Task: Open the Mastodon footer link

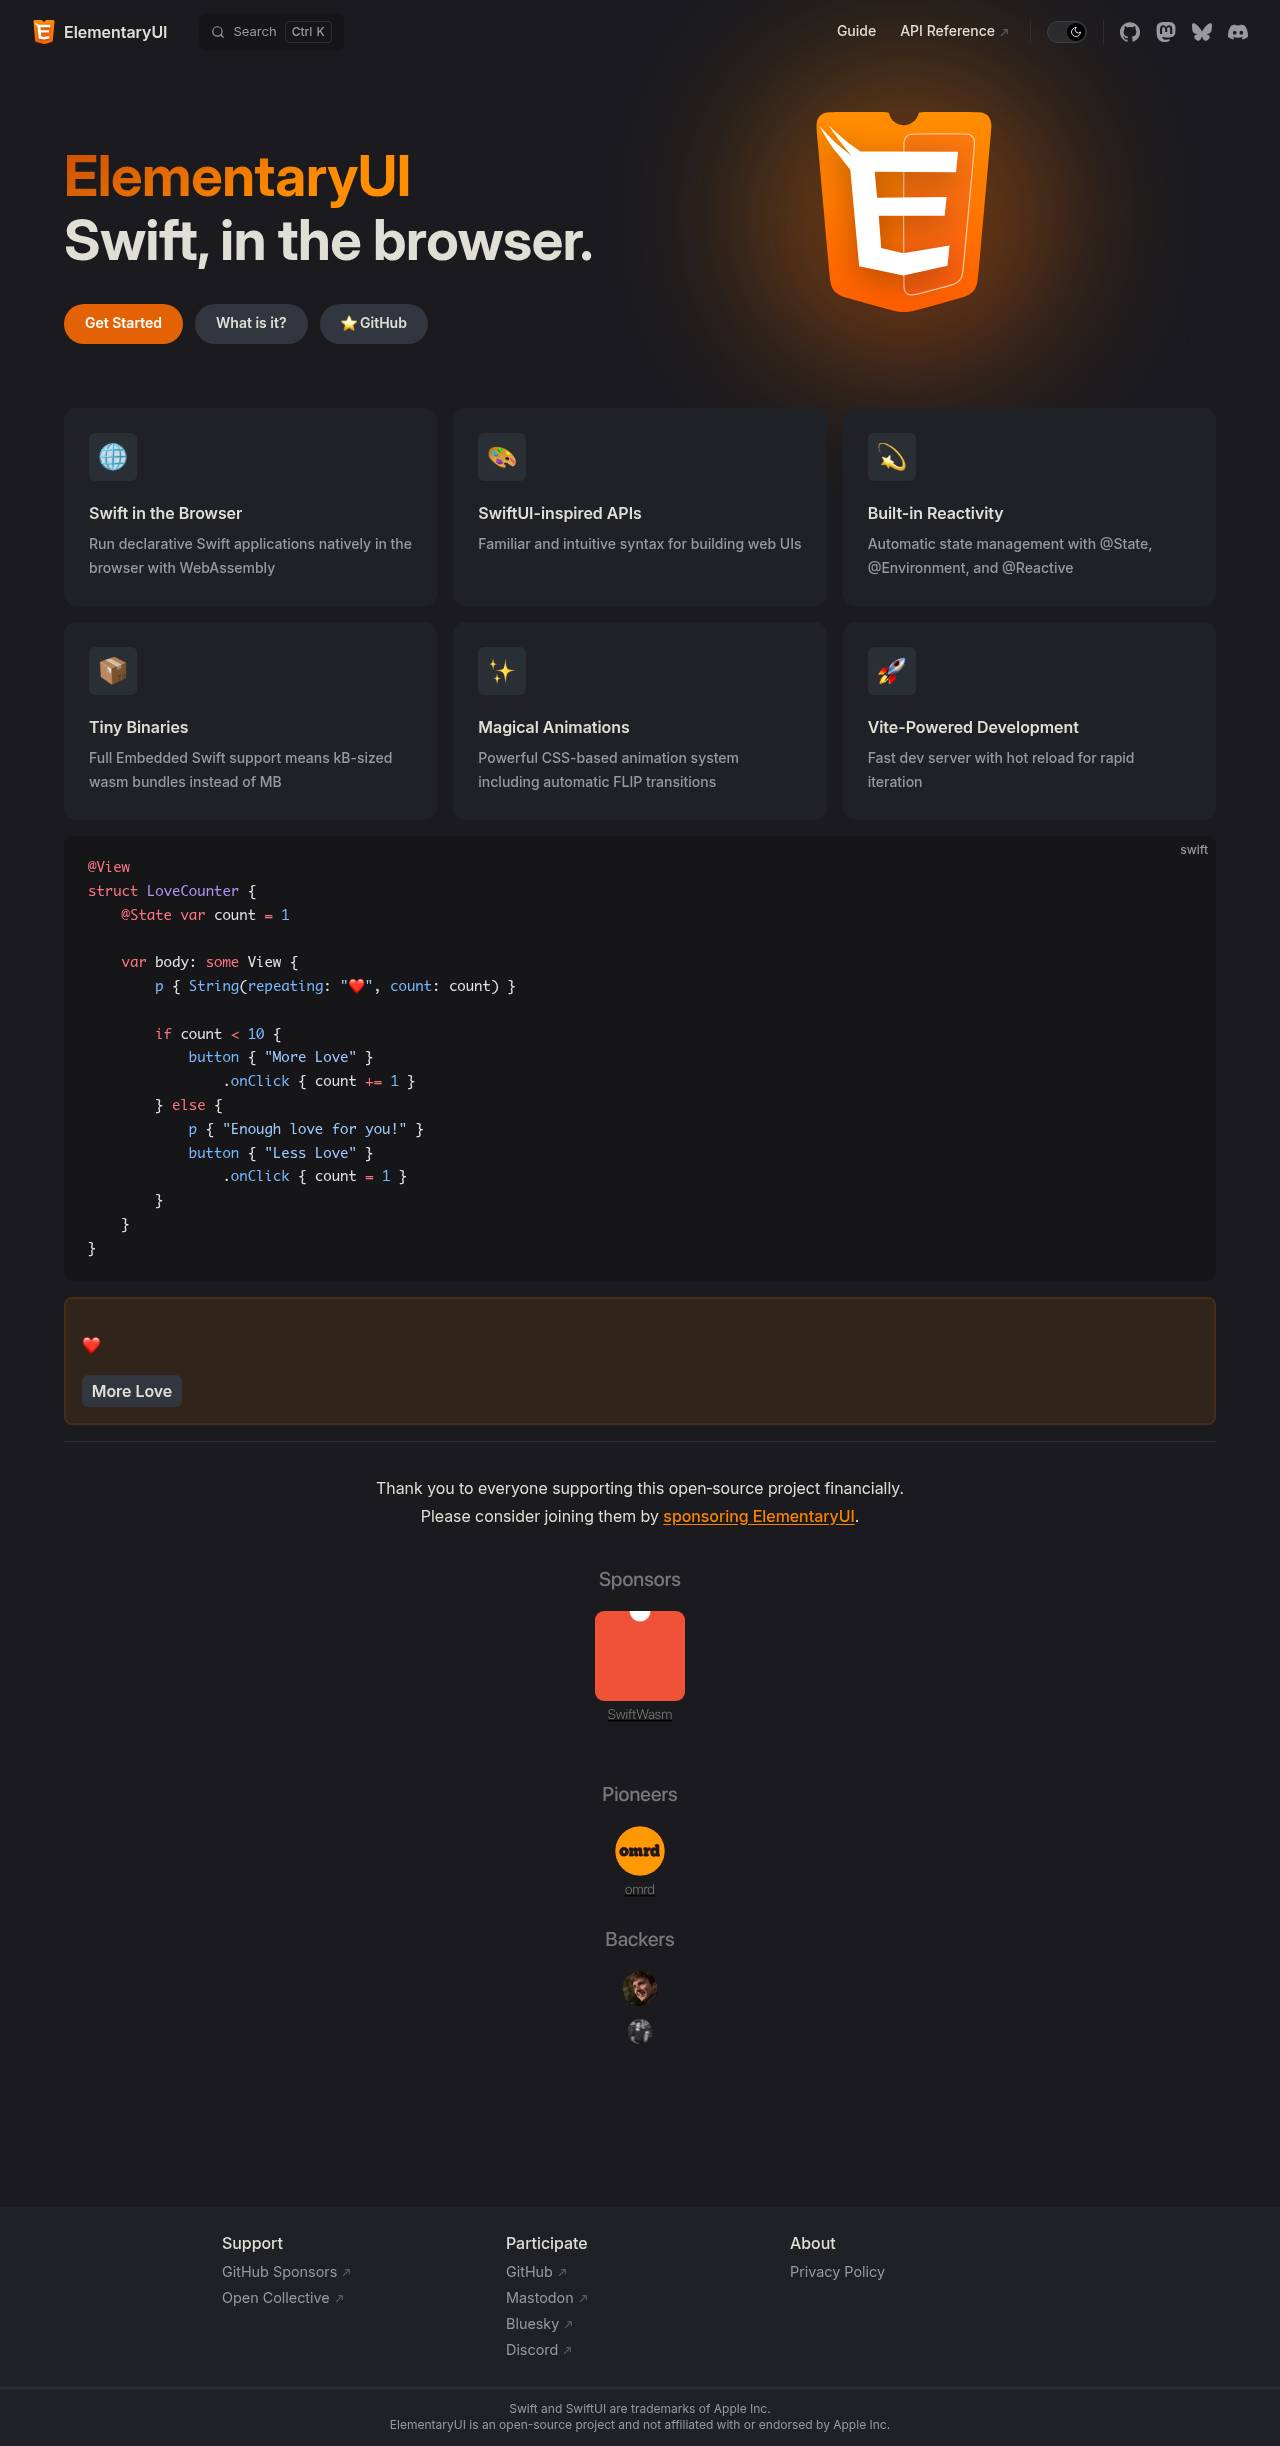Action: pos(547,2298)
